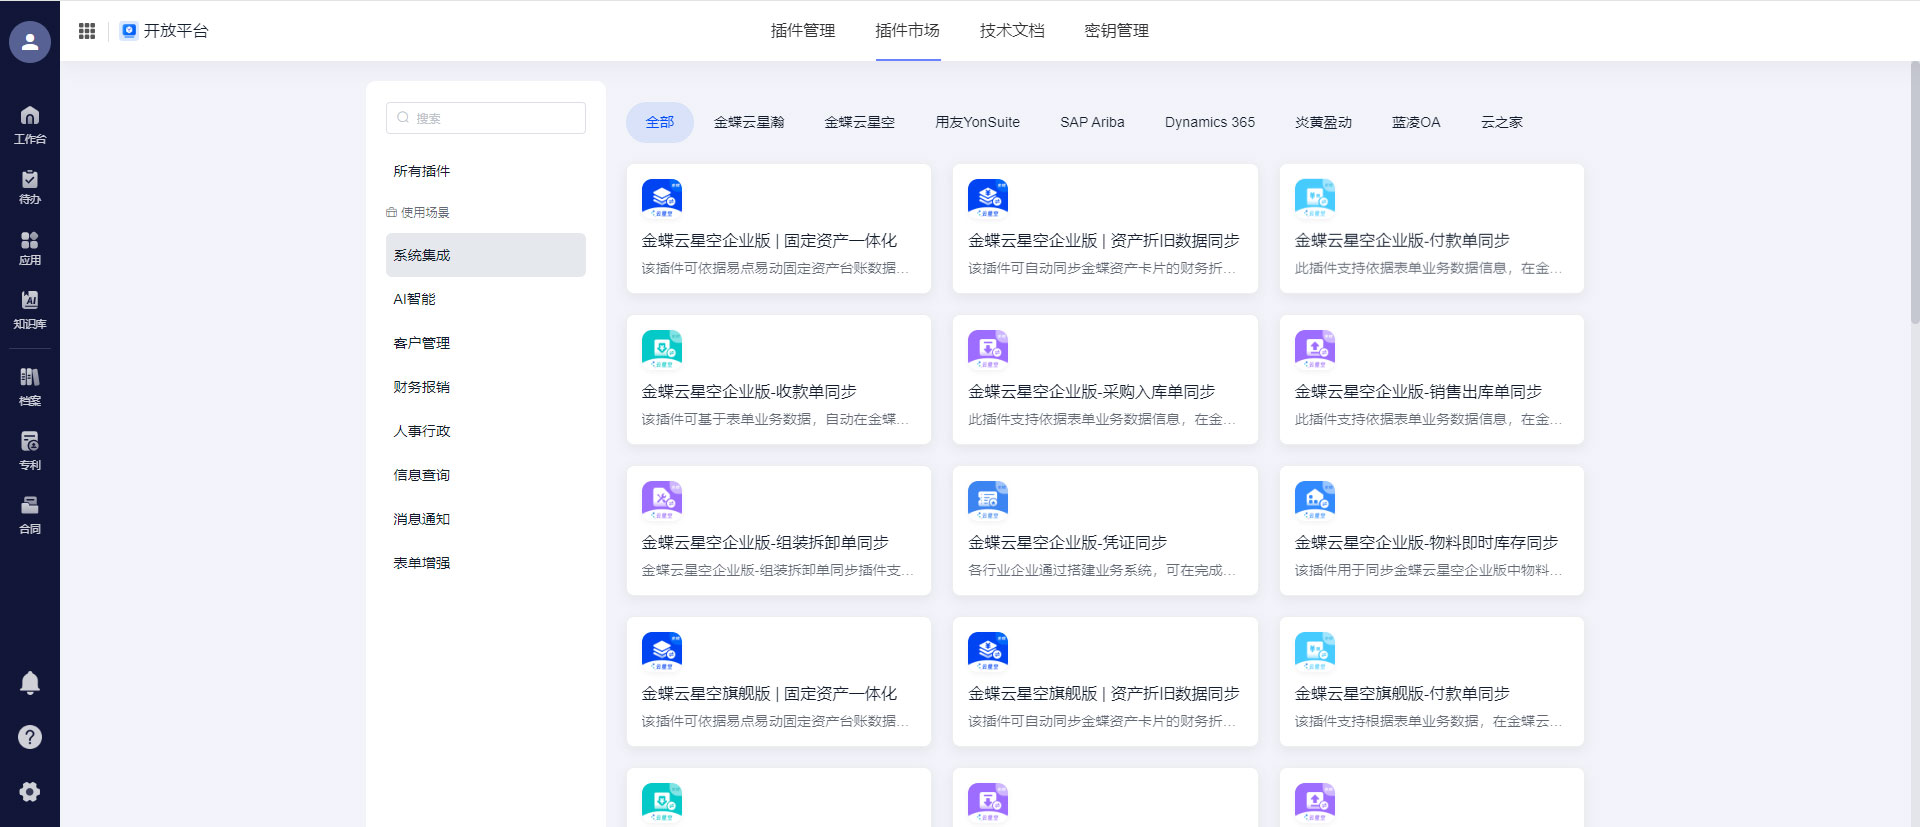The width and height of the screenshot is (1920, 827).
Task: Open the 知识库 knowledge base icon
Action: click(x=30, y=309)
